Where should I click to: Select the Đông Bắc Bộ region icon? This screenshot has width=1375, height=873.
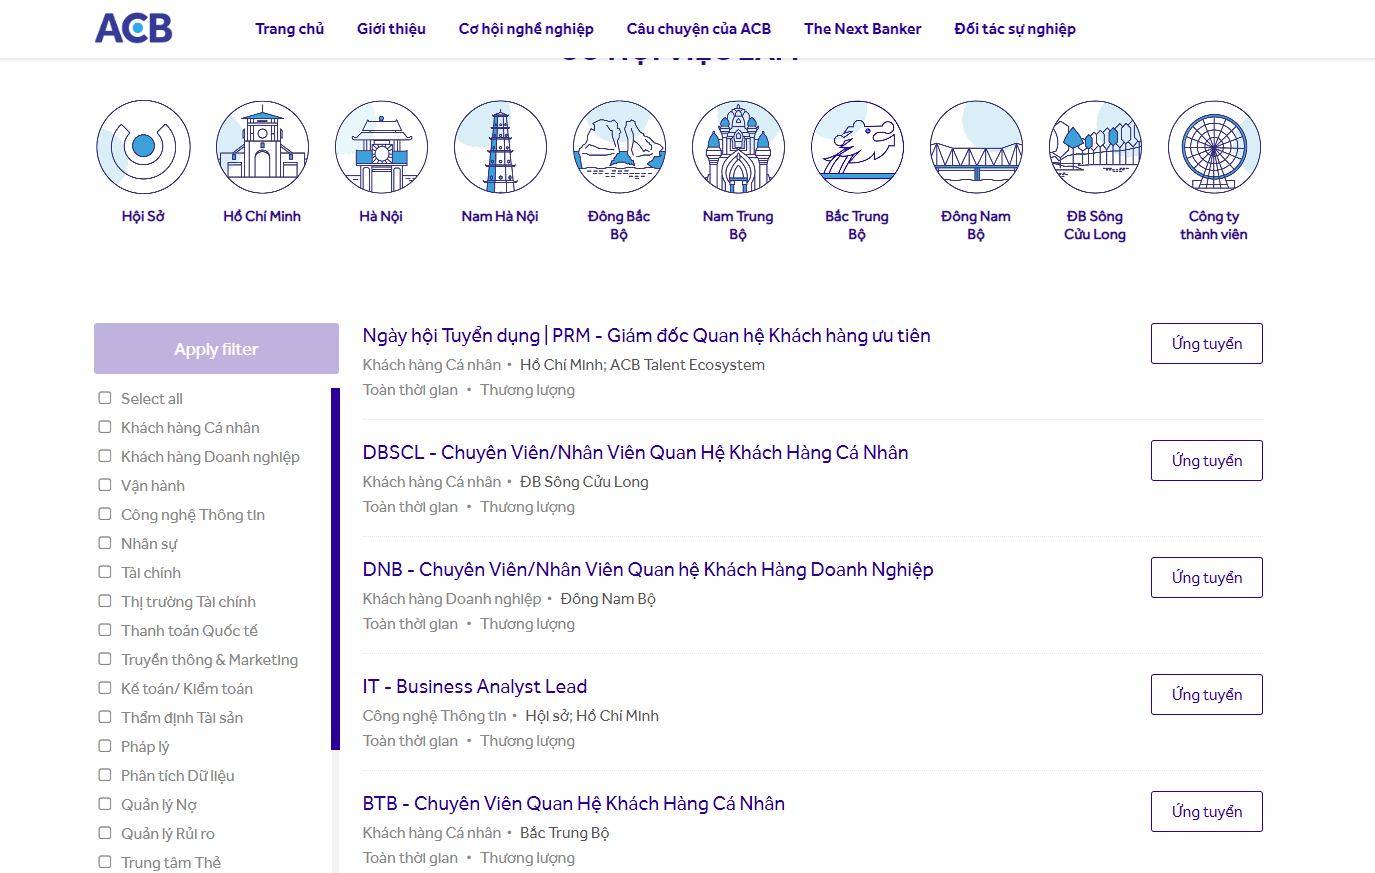pos(619,147)
